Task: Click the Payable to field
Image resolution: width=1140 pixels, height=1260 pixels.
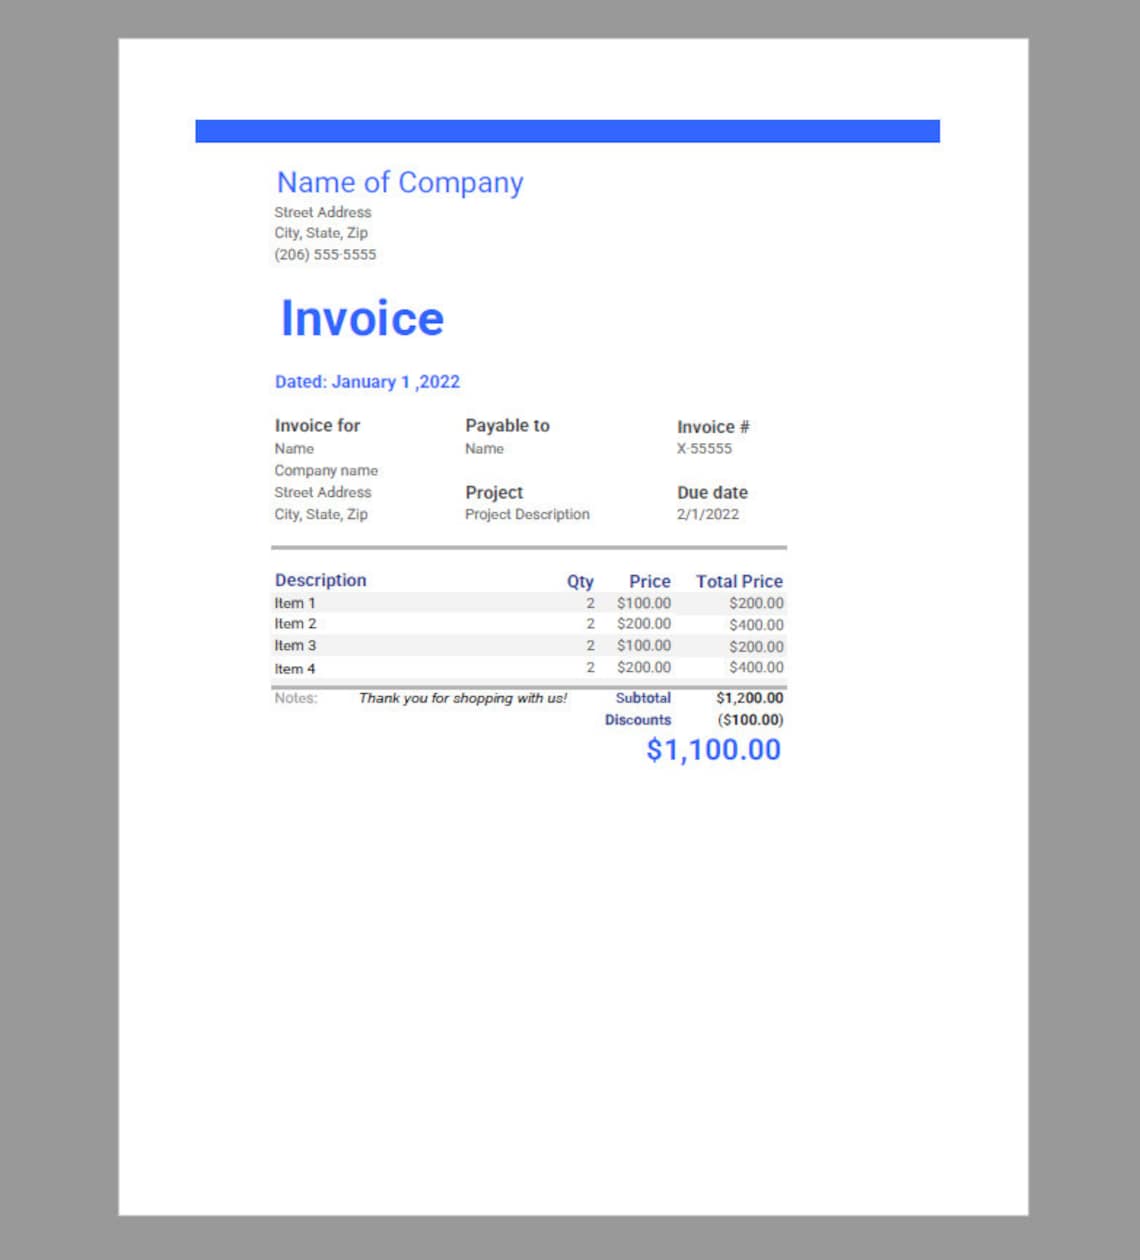Action: point(506,425)
